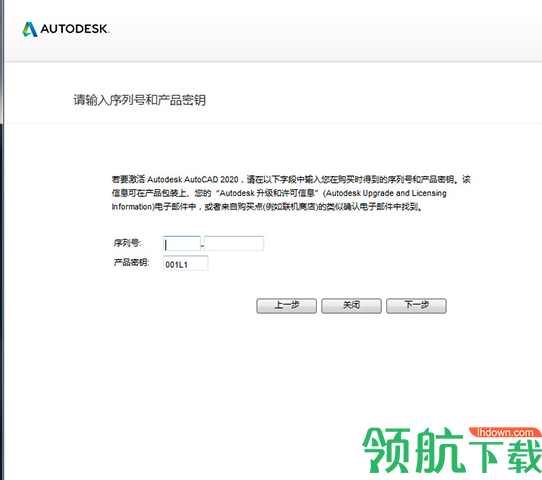
Task: Go back with the 上一步 button
Action: click(x=286, y=306)
